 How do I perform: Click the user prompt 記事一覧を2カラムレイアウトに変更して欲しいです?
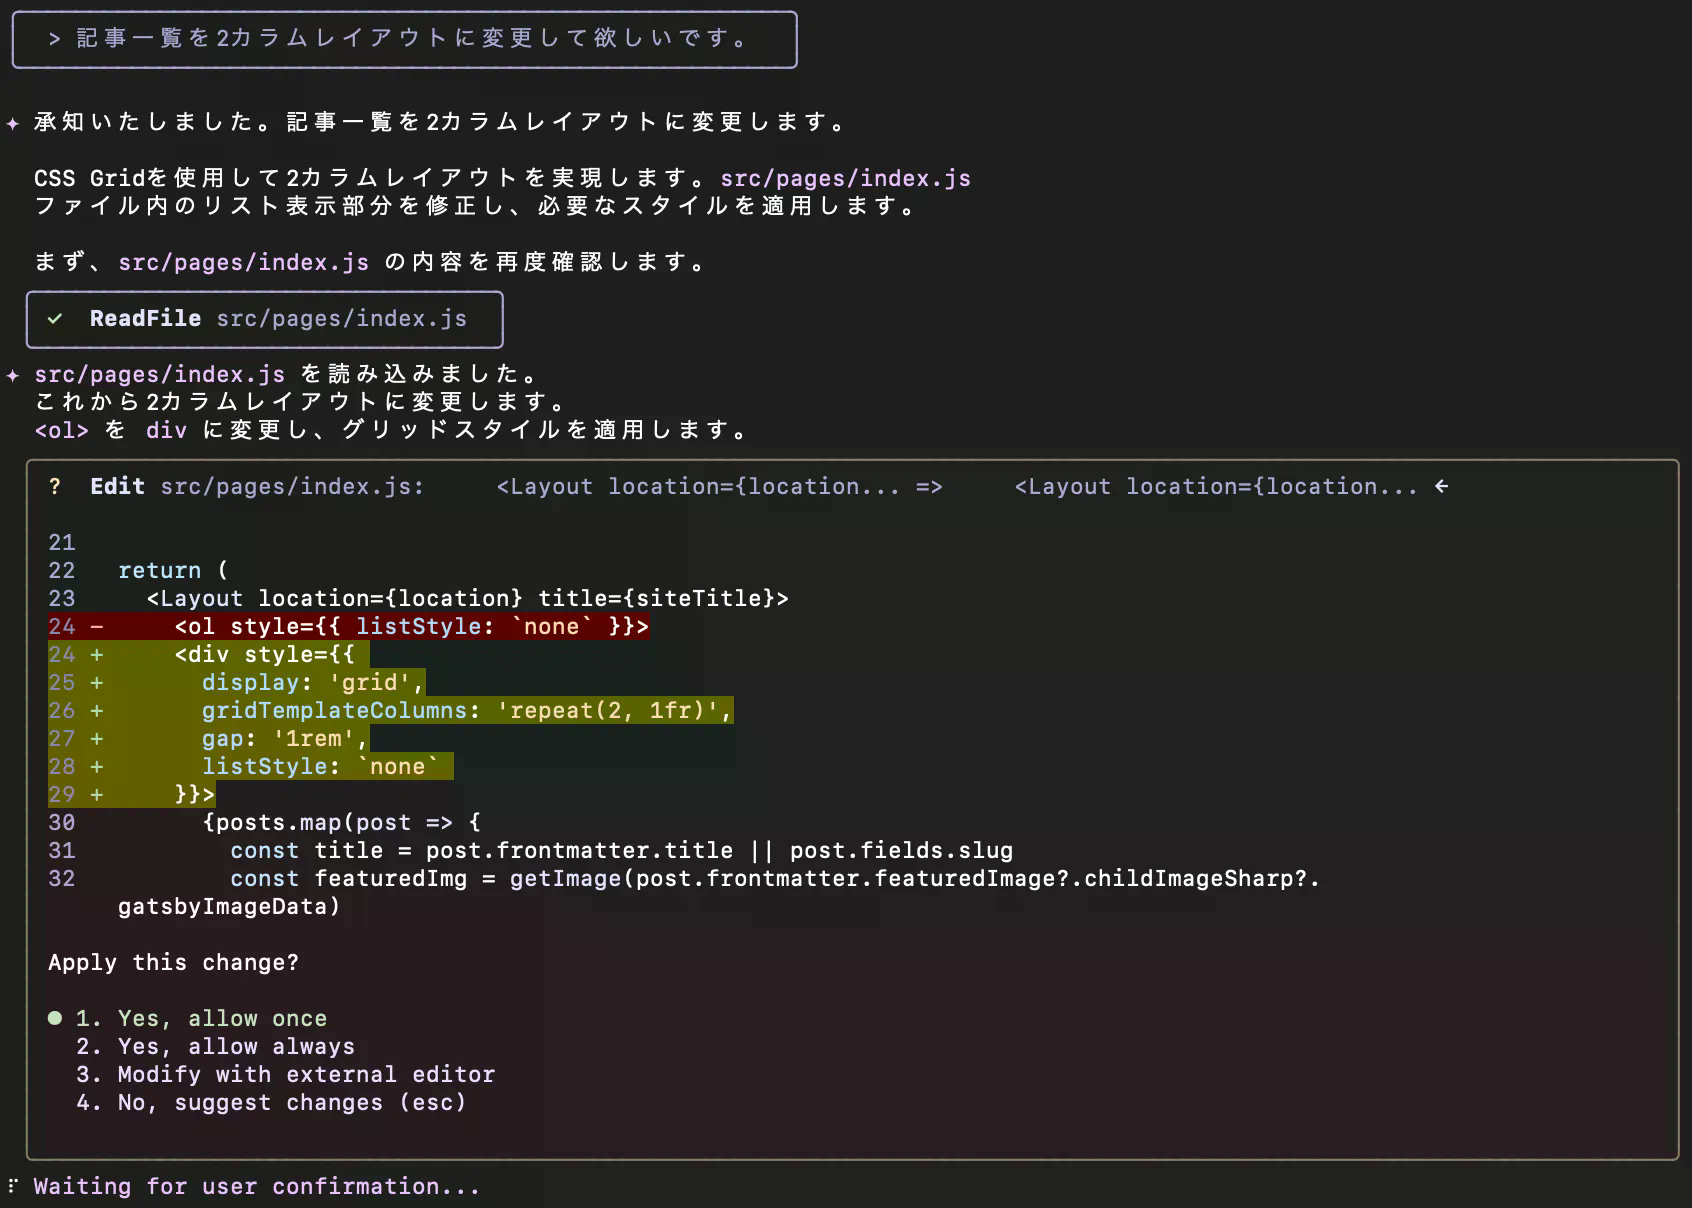412,39
